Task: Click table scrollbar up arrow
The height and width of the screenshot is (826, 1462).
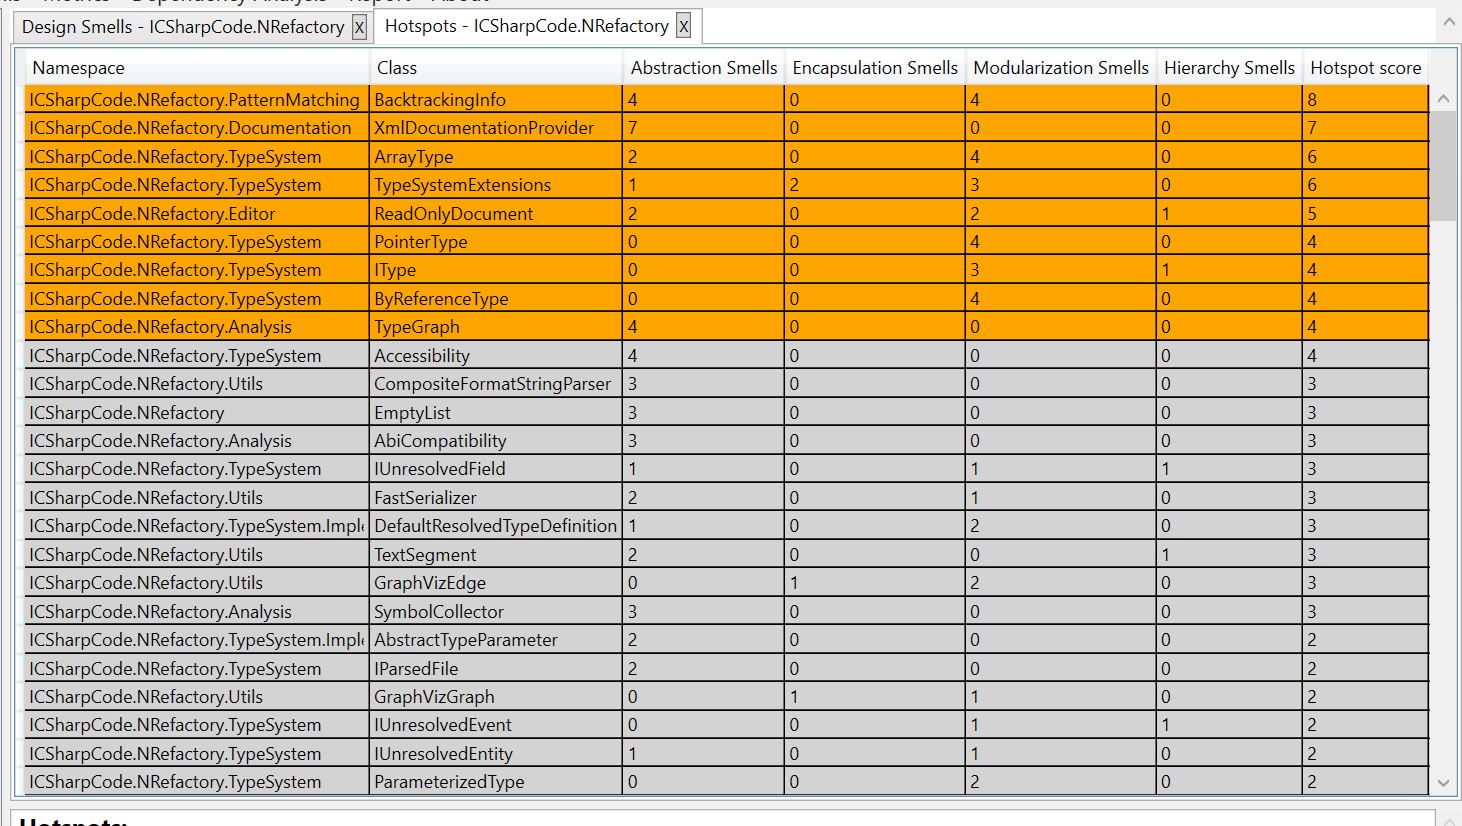Action: coord(1443,98)
